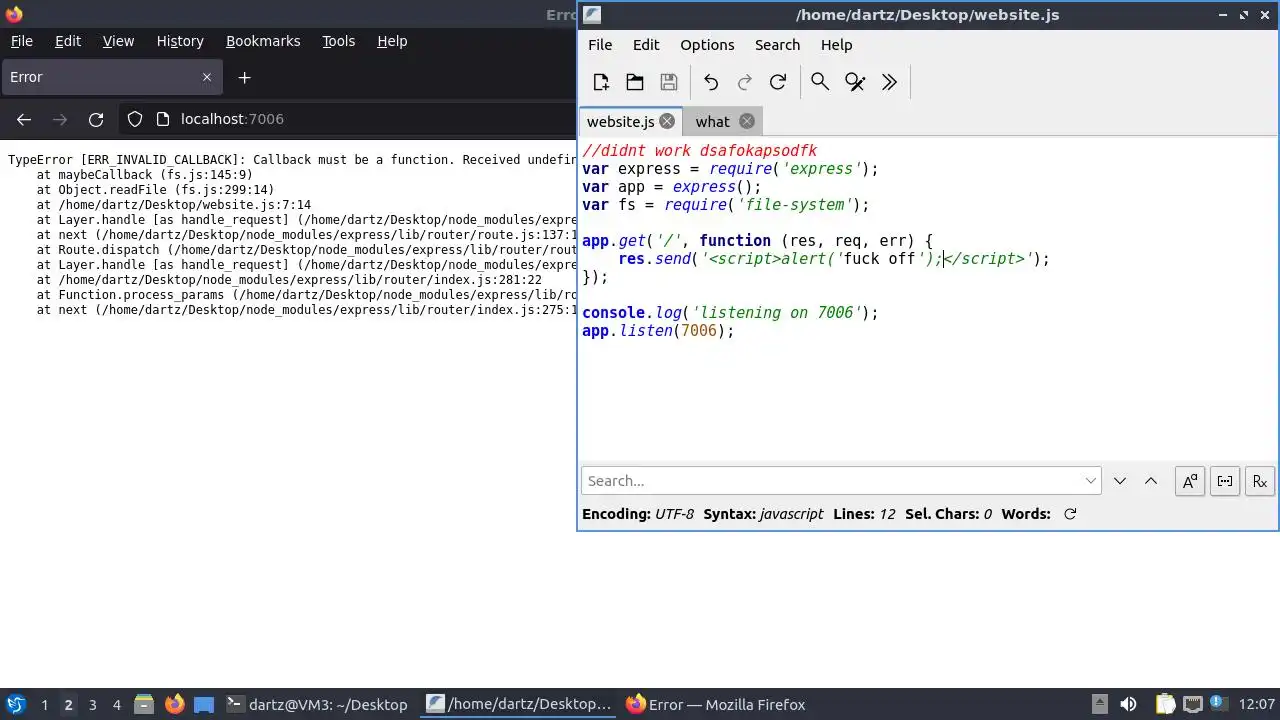Image resolution: width=1280 pixels, height=720 pixels.
Task: Click the blue show desktop taskbar icon
Action: [x=203, y=704]
